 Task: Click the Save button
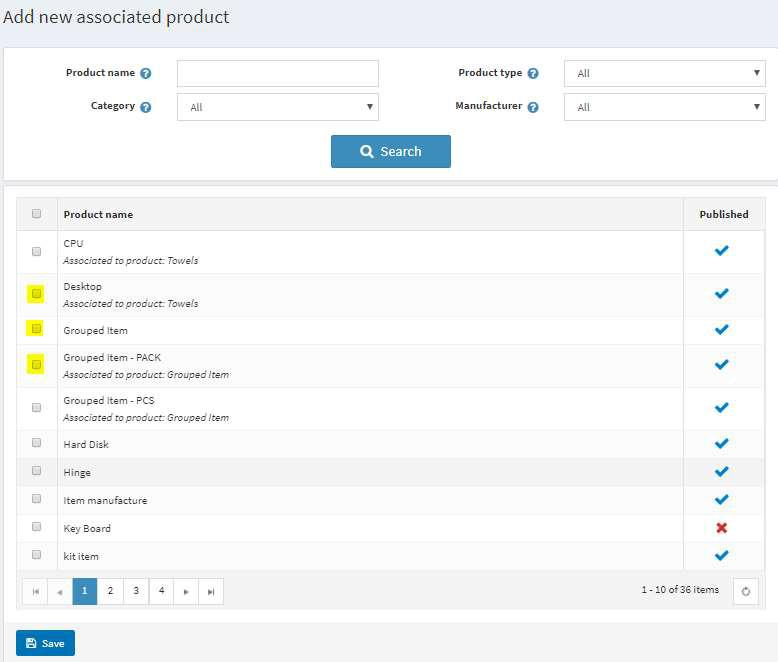pos(45,643)
